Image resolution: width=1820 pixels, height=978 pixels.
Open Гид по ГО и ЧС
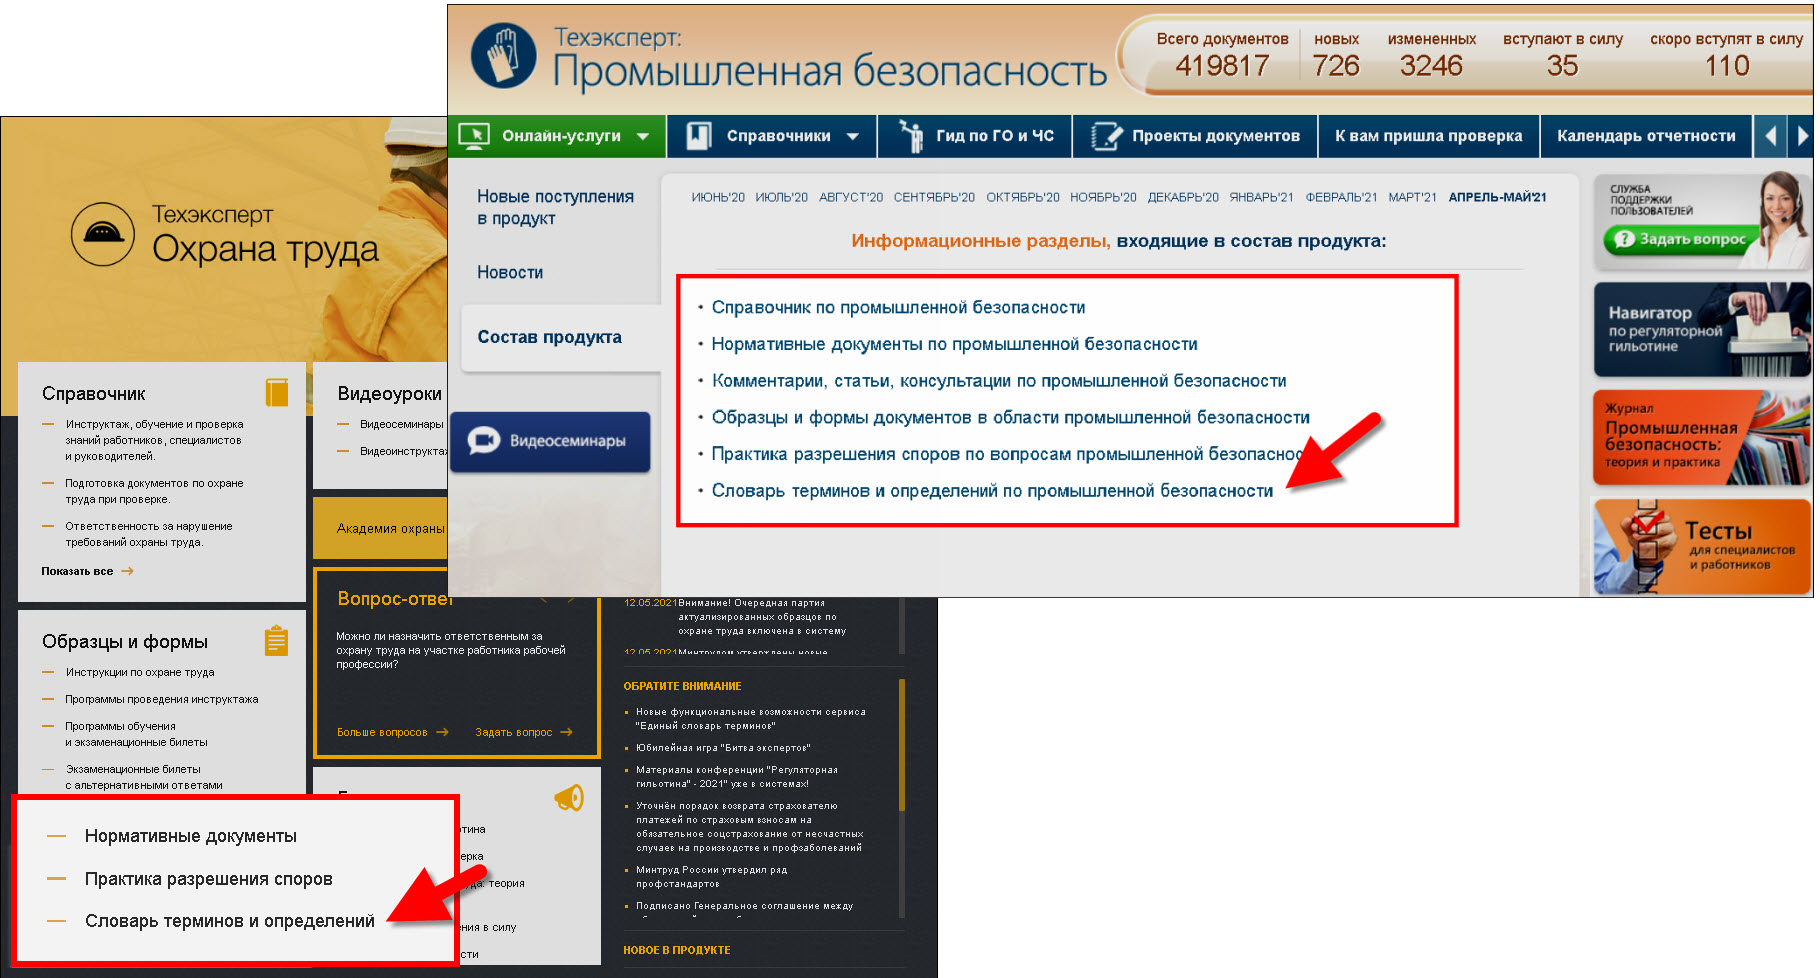976,136
